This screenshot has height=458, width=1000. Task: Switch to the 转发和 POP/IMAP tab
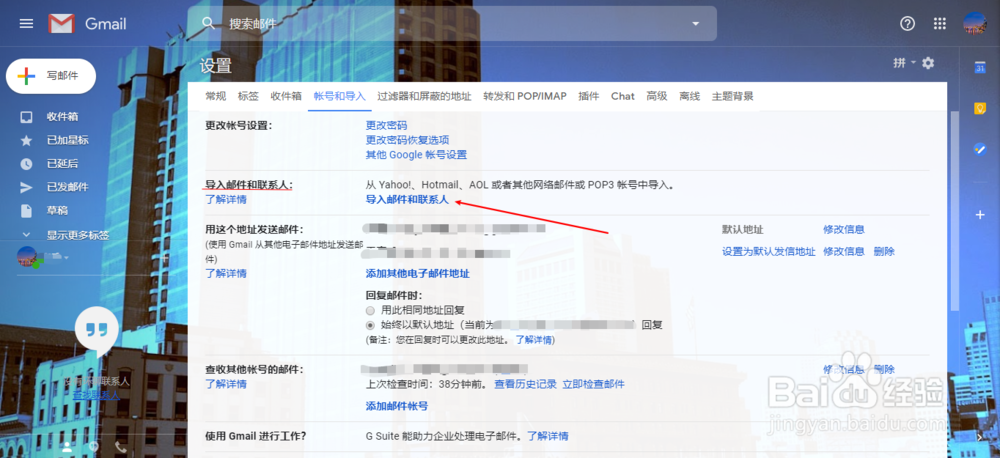(524, 96)
